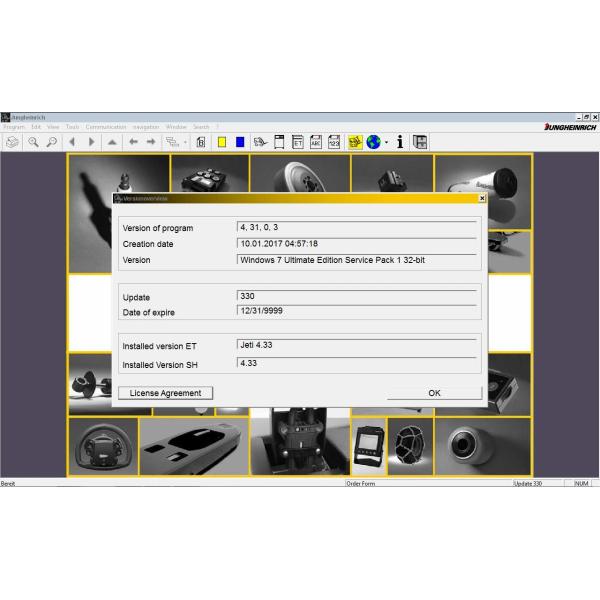Select the yellow square in the toolbar
Image resolution: width=600 pixels, height=600 pixels.
click(222, 142)
